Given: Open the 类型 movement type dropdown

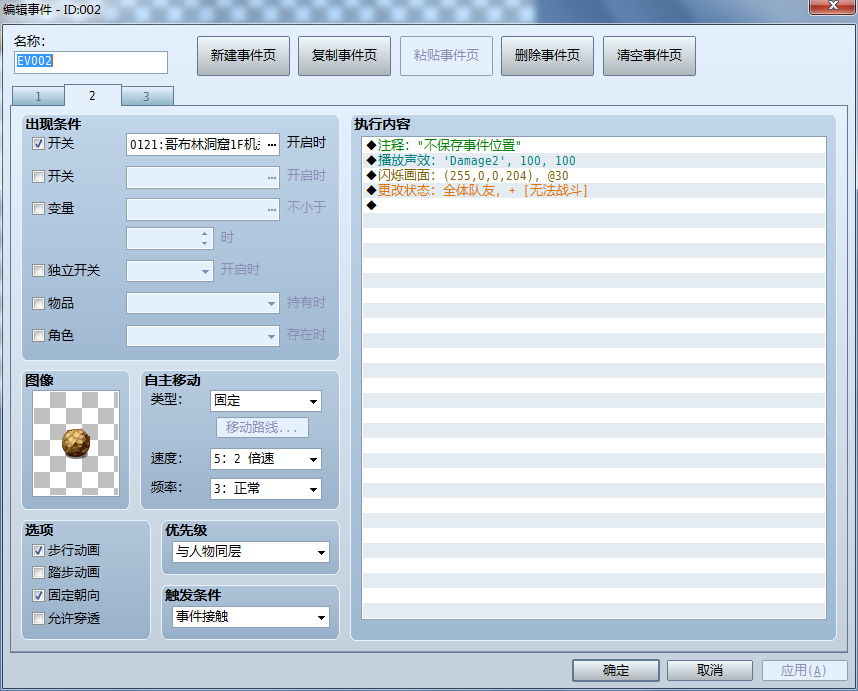Looking at the screenshot, I should [x=265, y=401].
